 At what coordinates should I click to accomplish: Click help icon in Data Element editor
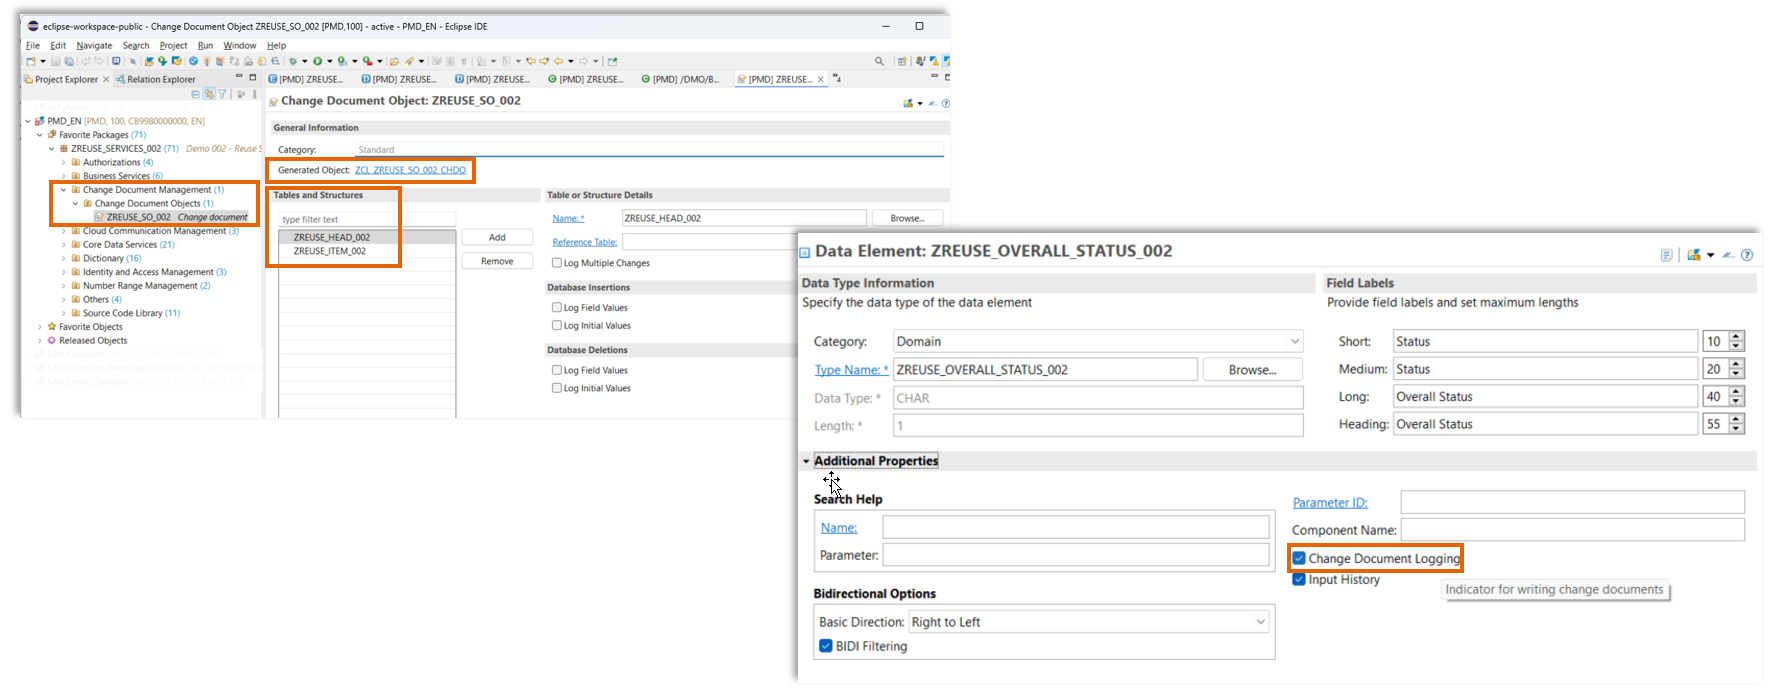pos(1747,255)
